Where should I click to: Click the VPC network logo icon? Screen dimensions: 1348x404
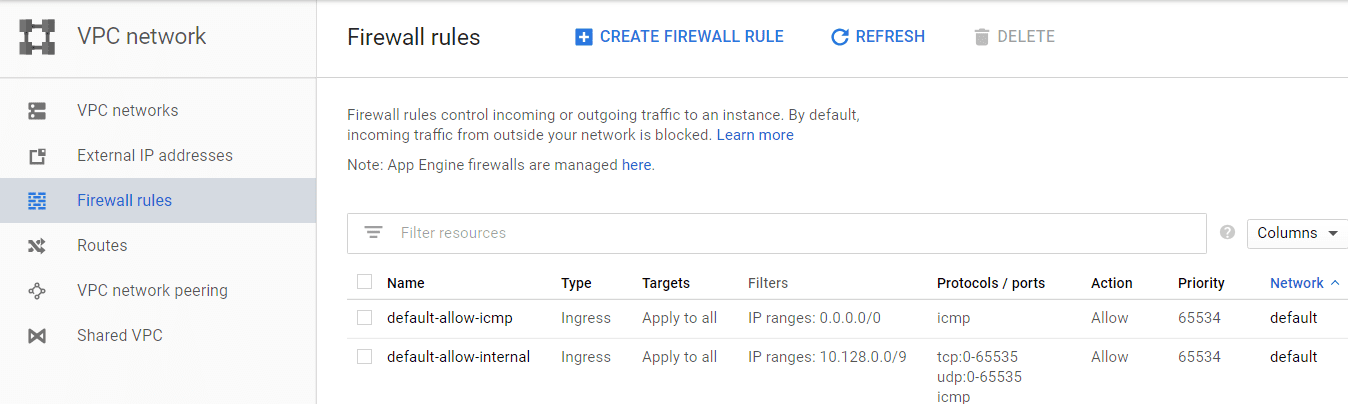pos(37,37)
